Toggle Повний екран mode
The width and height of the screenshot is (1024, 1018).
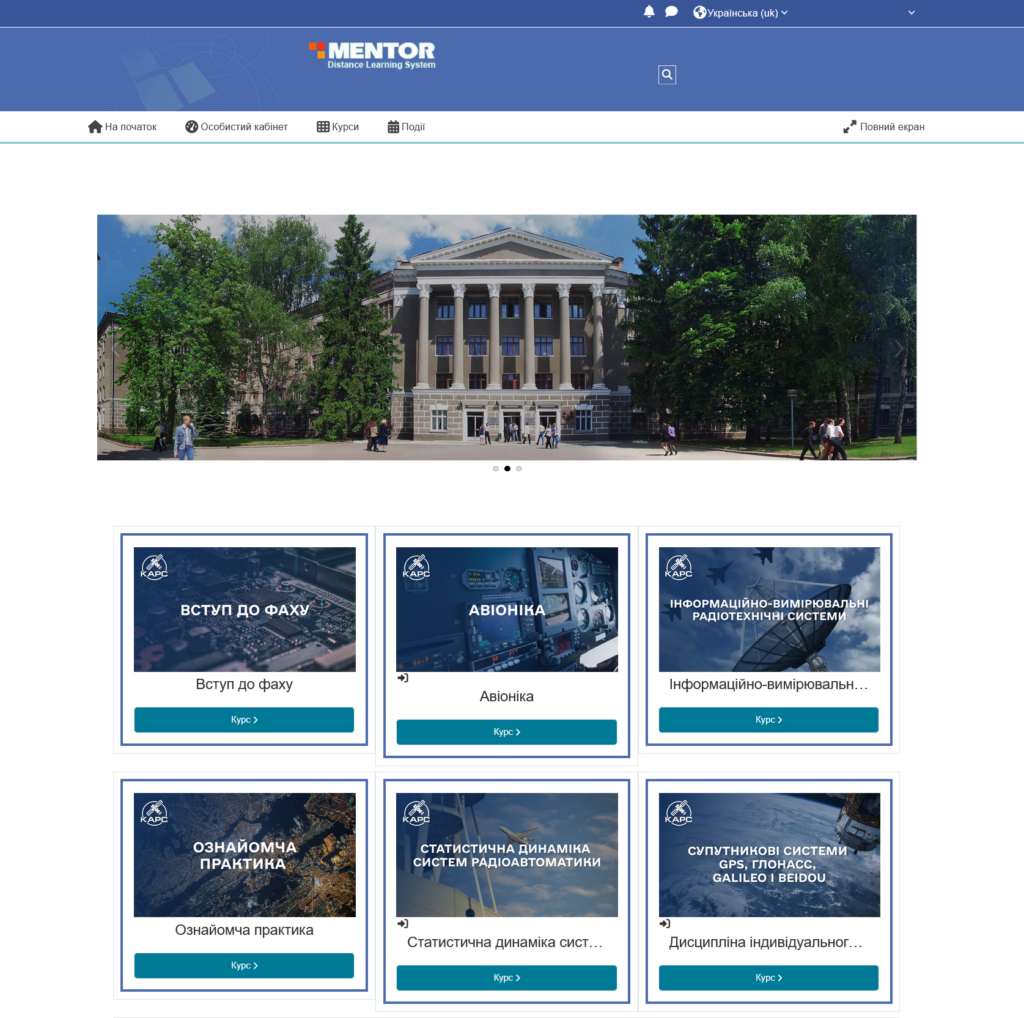892,127
